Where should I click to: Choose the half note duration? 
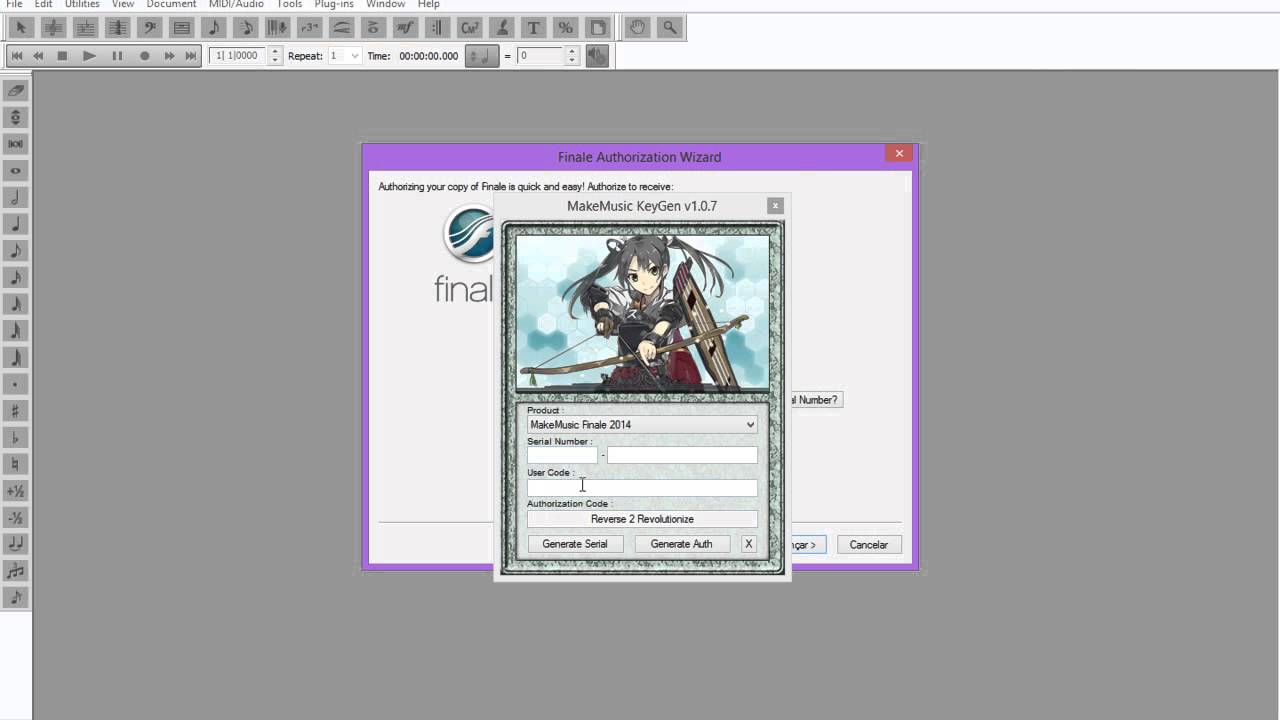(15, 197)
